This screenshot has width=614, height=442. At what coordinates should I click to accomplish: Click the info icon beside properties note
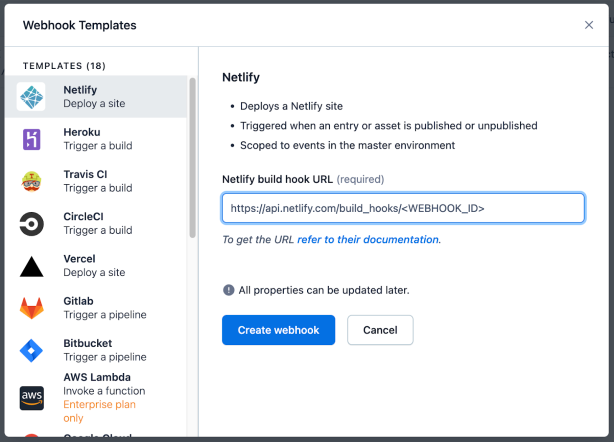(228, 290)
